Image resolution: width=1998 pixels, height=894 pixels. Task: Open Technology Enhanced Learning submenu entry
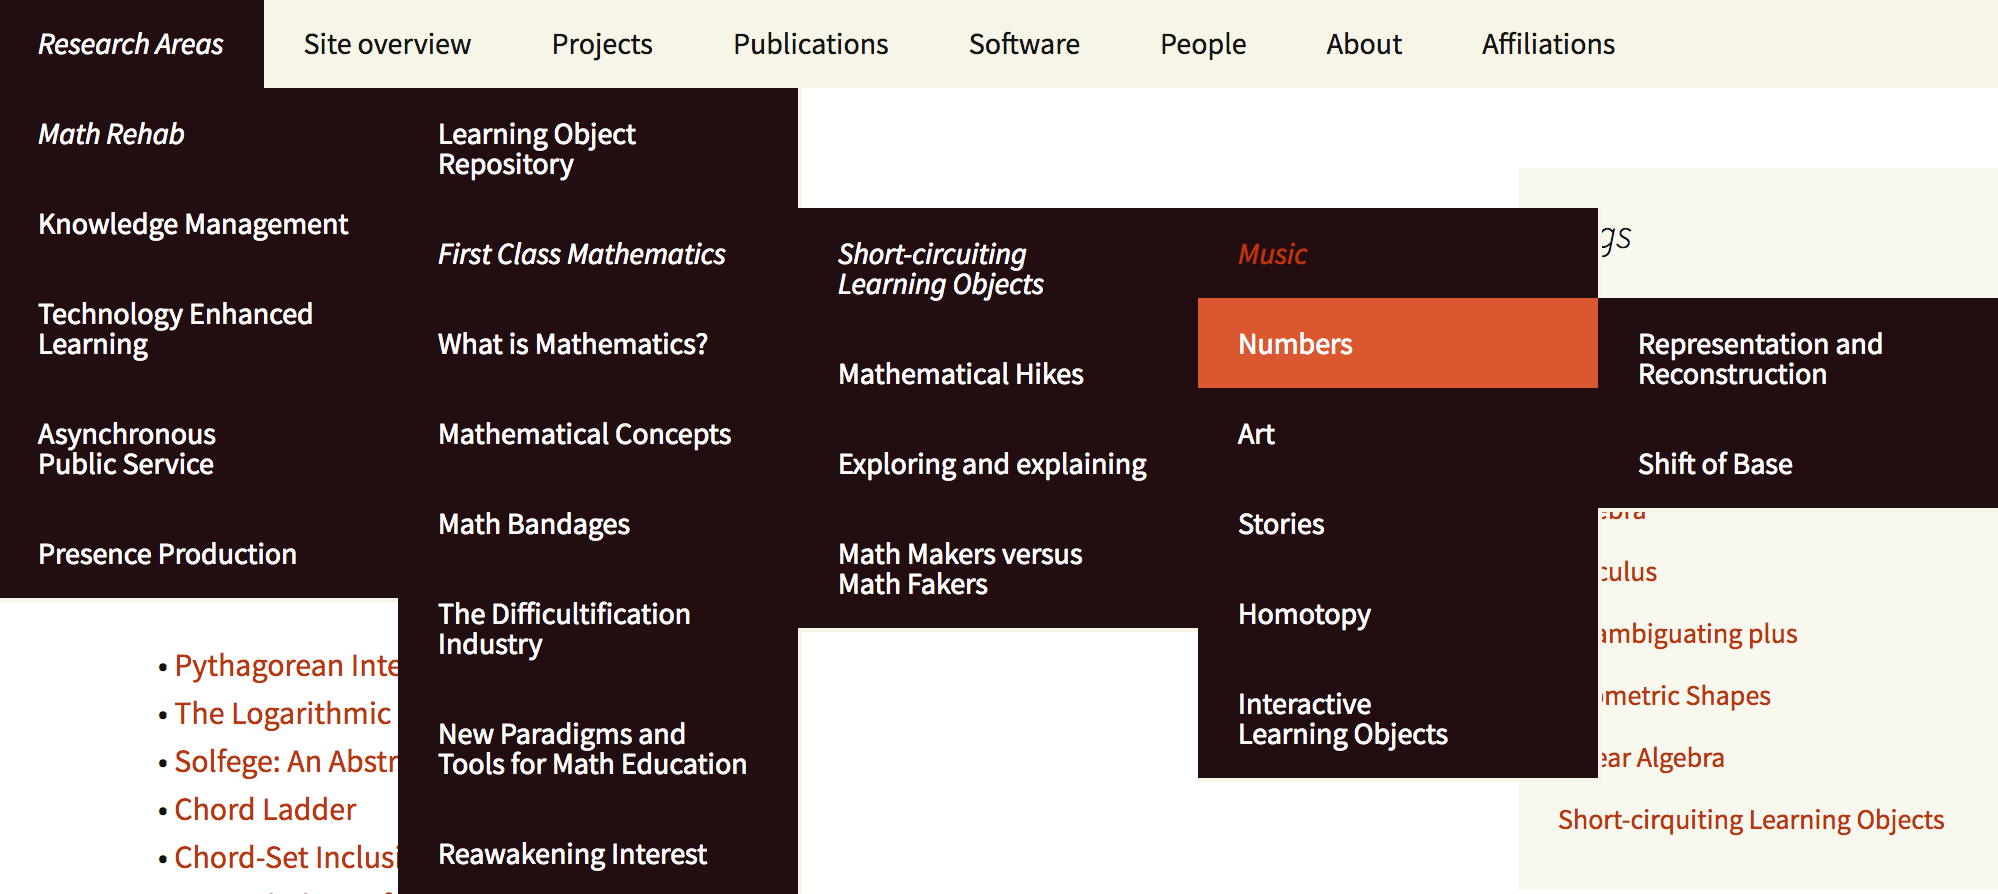pos(175,329)
